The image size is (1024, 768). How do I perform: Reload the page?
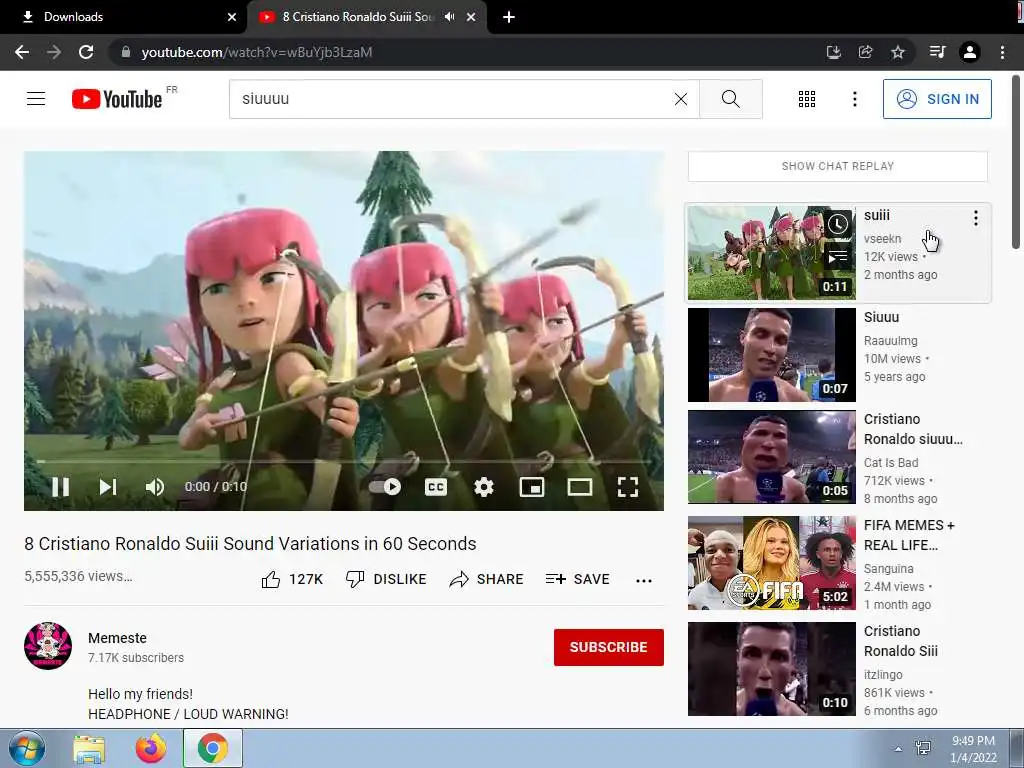tap(86, 52)
